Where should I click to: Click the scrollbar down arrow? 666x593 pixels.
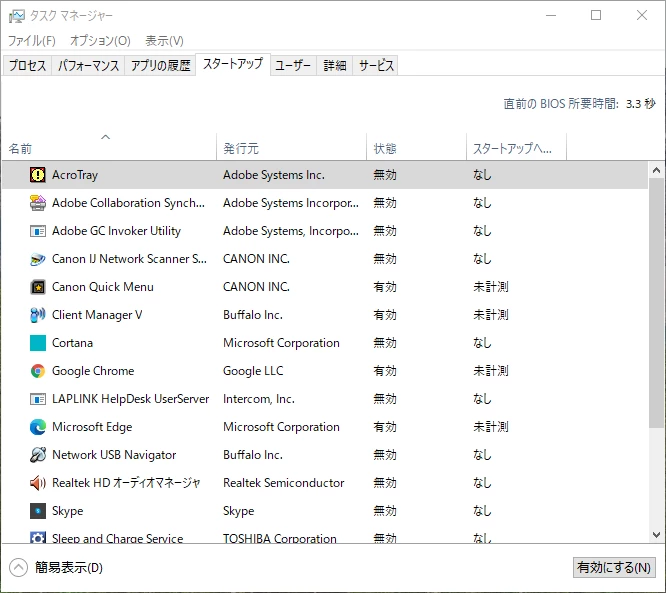tap(656, 535)
